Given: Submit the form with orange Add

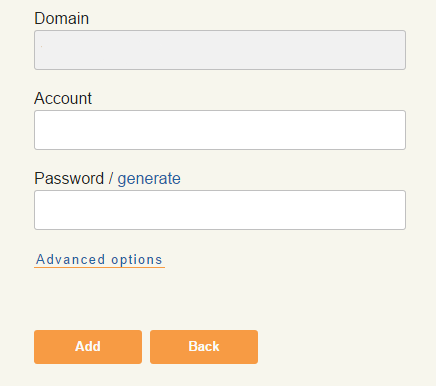Looking at the screenshot, I should (x=88, y=347).
